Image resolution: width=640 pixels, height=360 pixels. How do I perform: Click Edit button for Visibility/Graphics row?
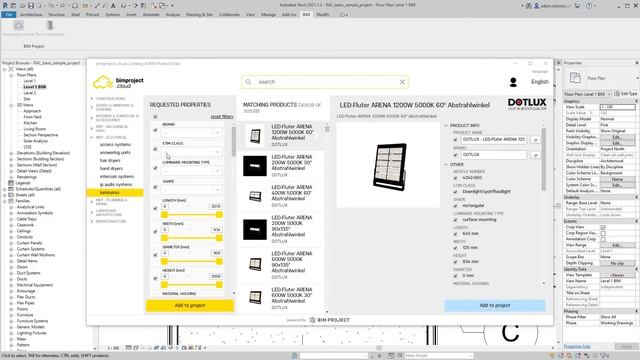(617, 137)
